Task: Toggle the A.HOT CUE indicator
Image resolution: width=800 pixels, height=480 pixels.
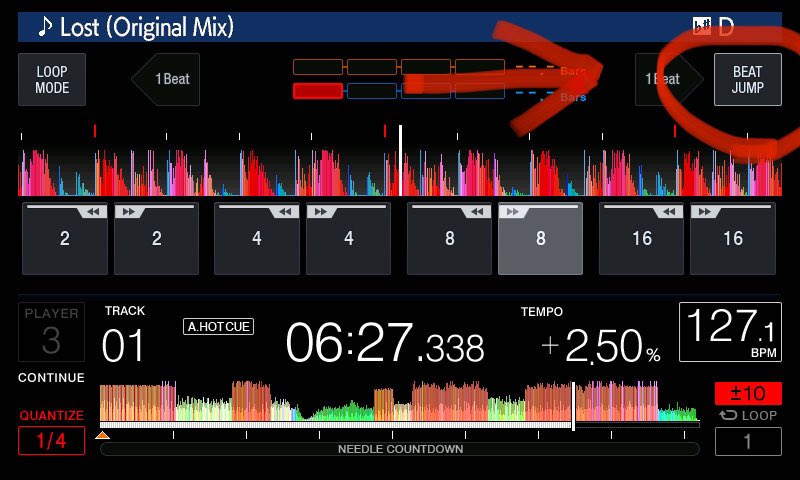Action: [218, 326]
